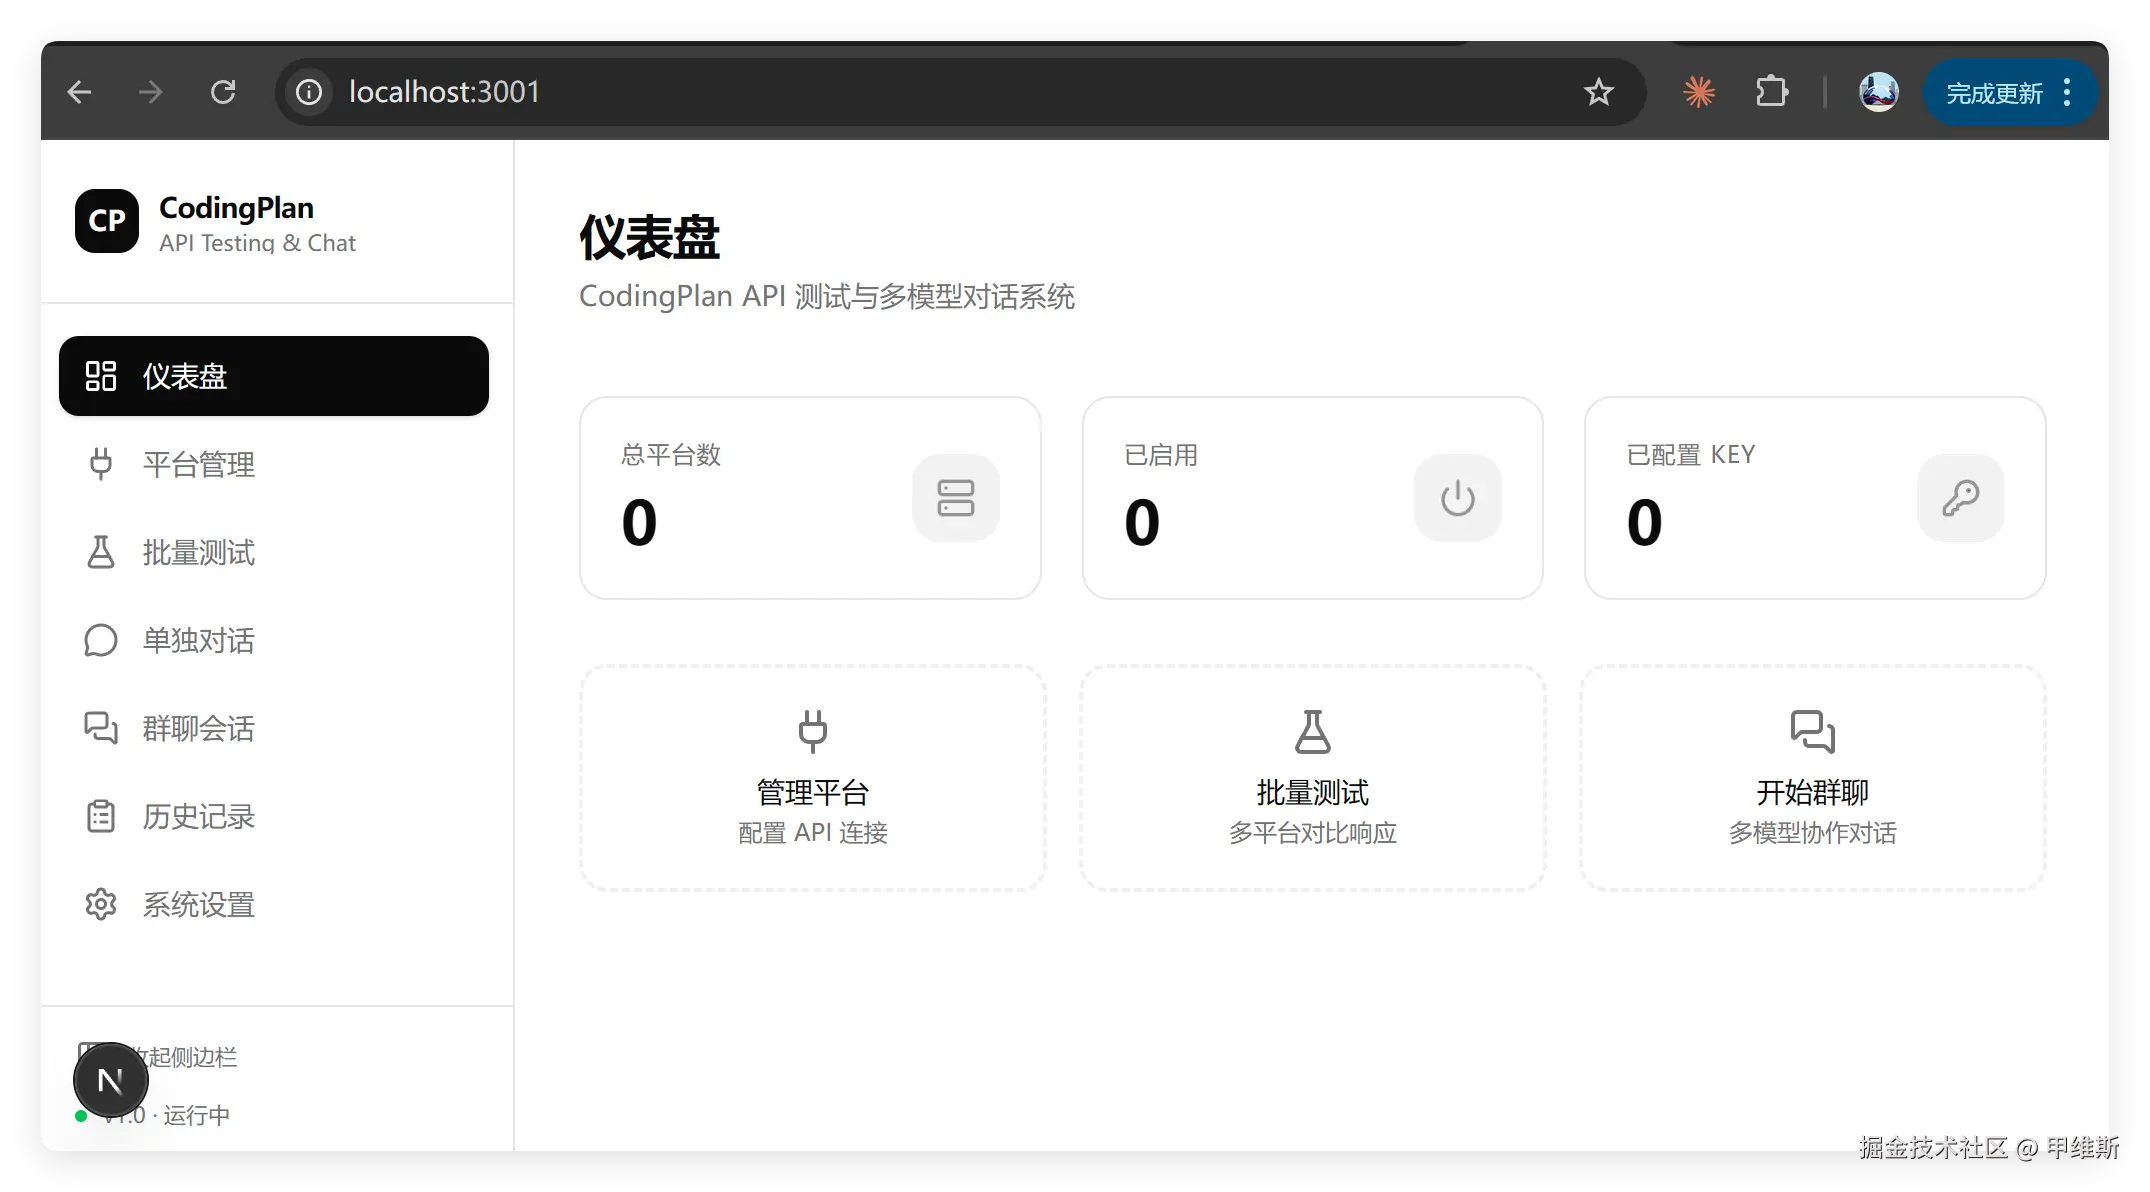Bookmark the page with the star icon
2150x1192 pixels.
[x=1599, y=92]
